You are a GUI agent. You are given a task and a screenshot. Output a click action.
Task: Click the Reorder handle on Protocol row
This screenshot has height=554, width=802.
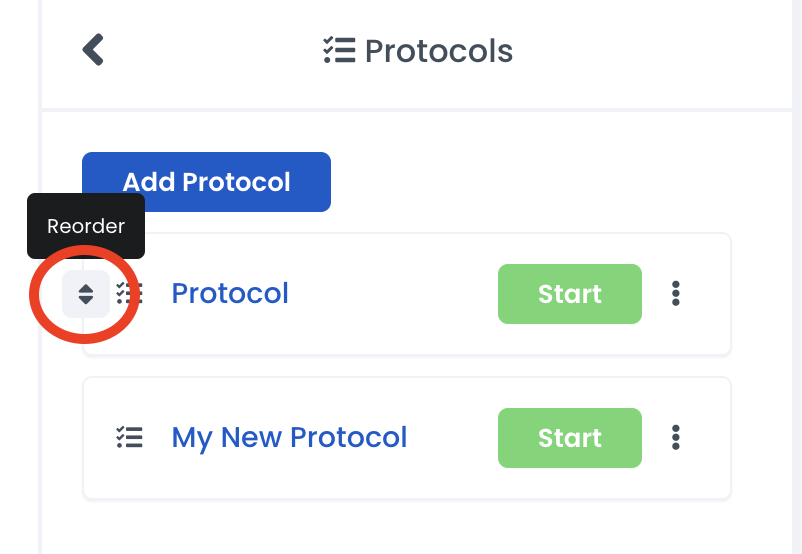coord(86,294)
